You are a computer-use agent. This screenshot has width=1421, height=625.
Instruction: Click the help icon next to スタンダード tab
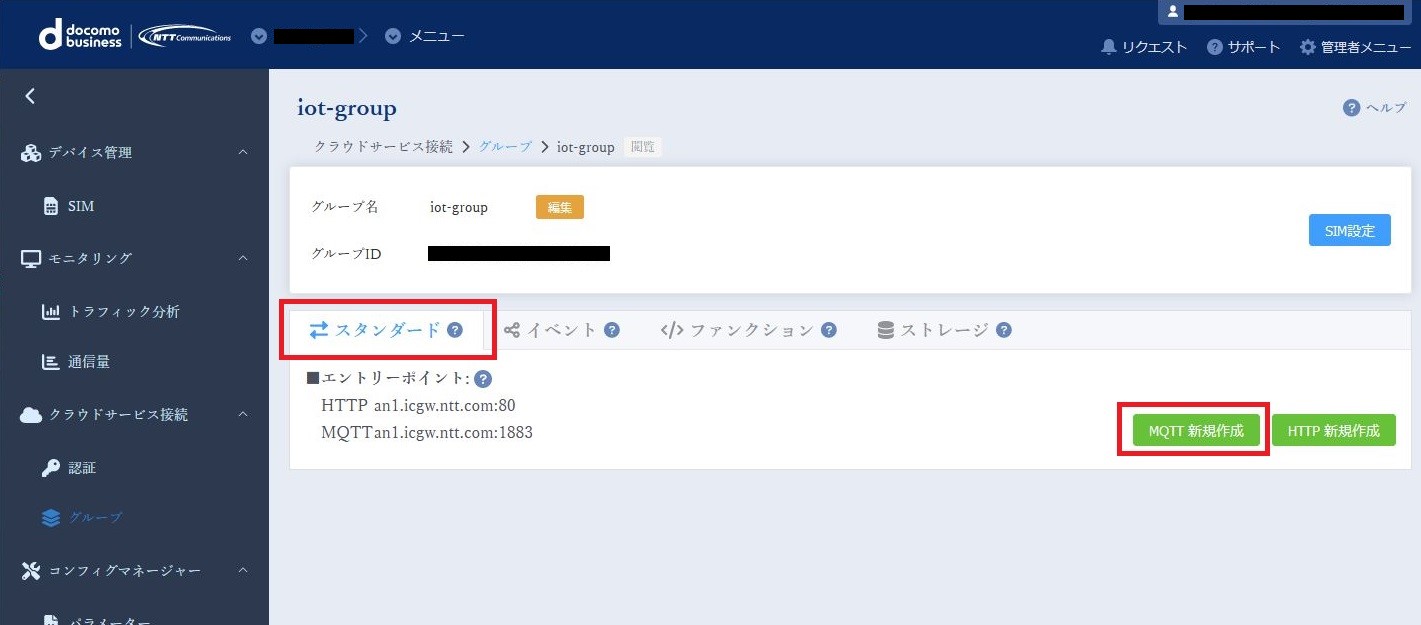tap(455, 329)
